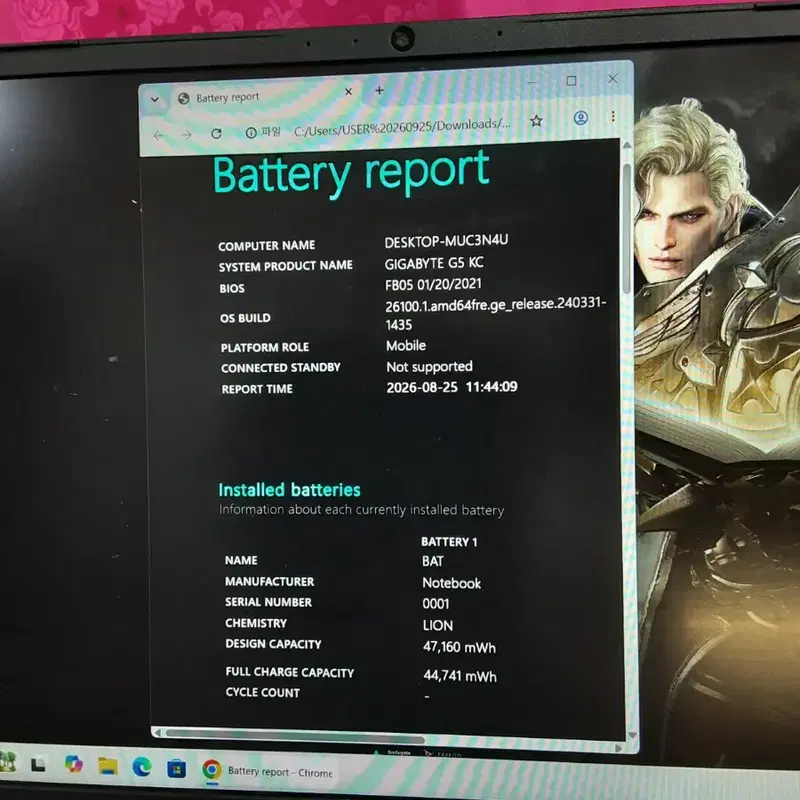Image resolution: width=800 pixels, height=800 pixels.
Task: View site information icon beside 파일
Action: pyautogui.click(x=251, y=133)
